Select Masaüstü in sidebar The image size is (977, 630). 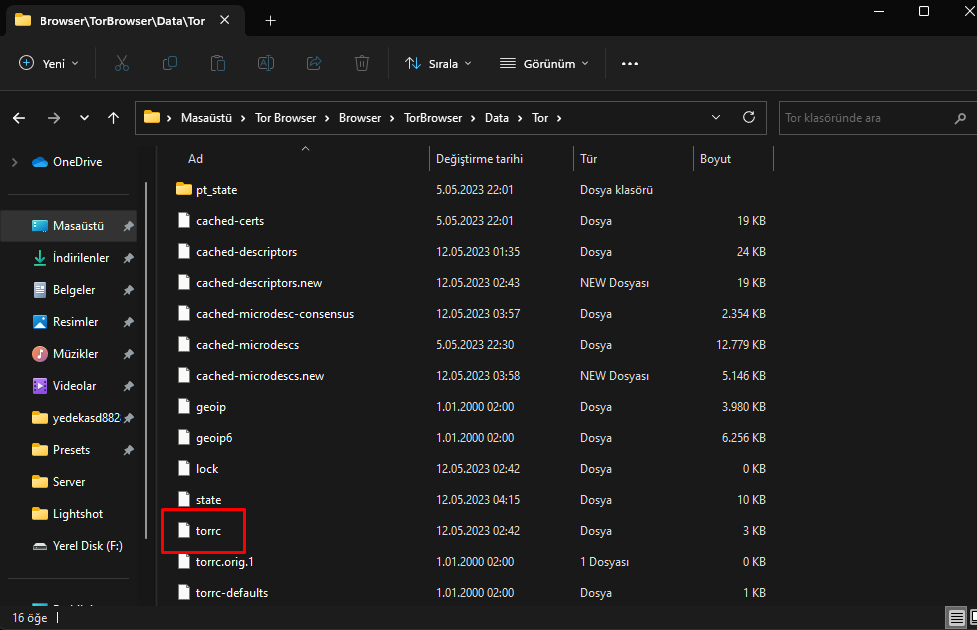[69, 226]
